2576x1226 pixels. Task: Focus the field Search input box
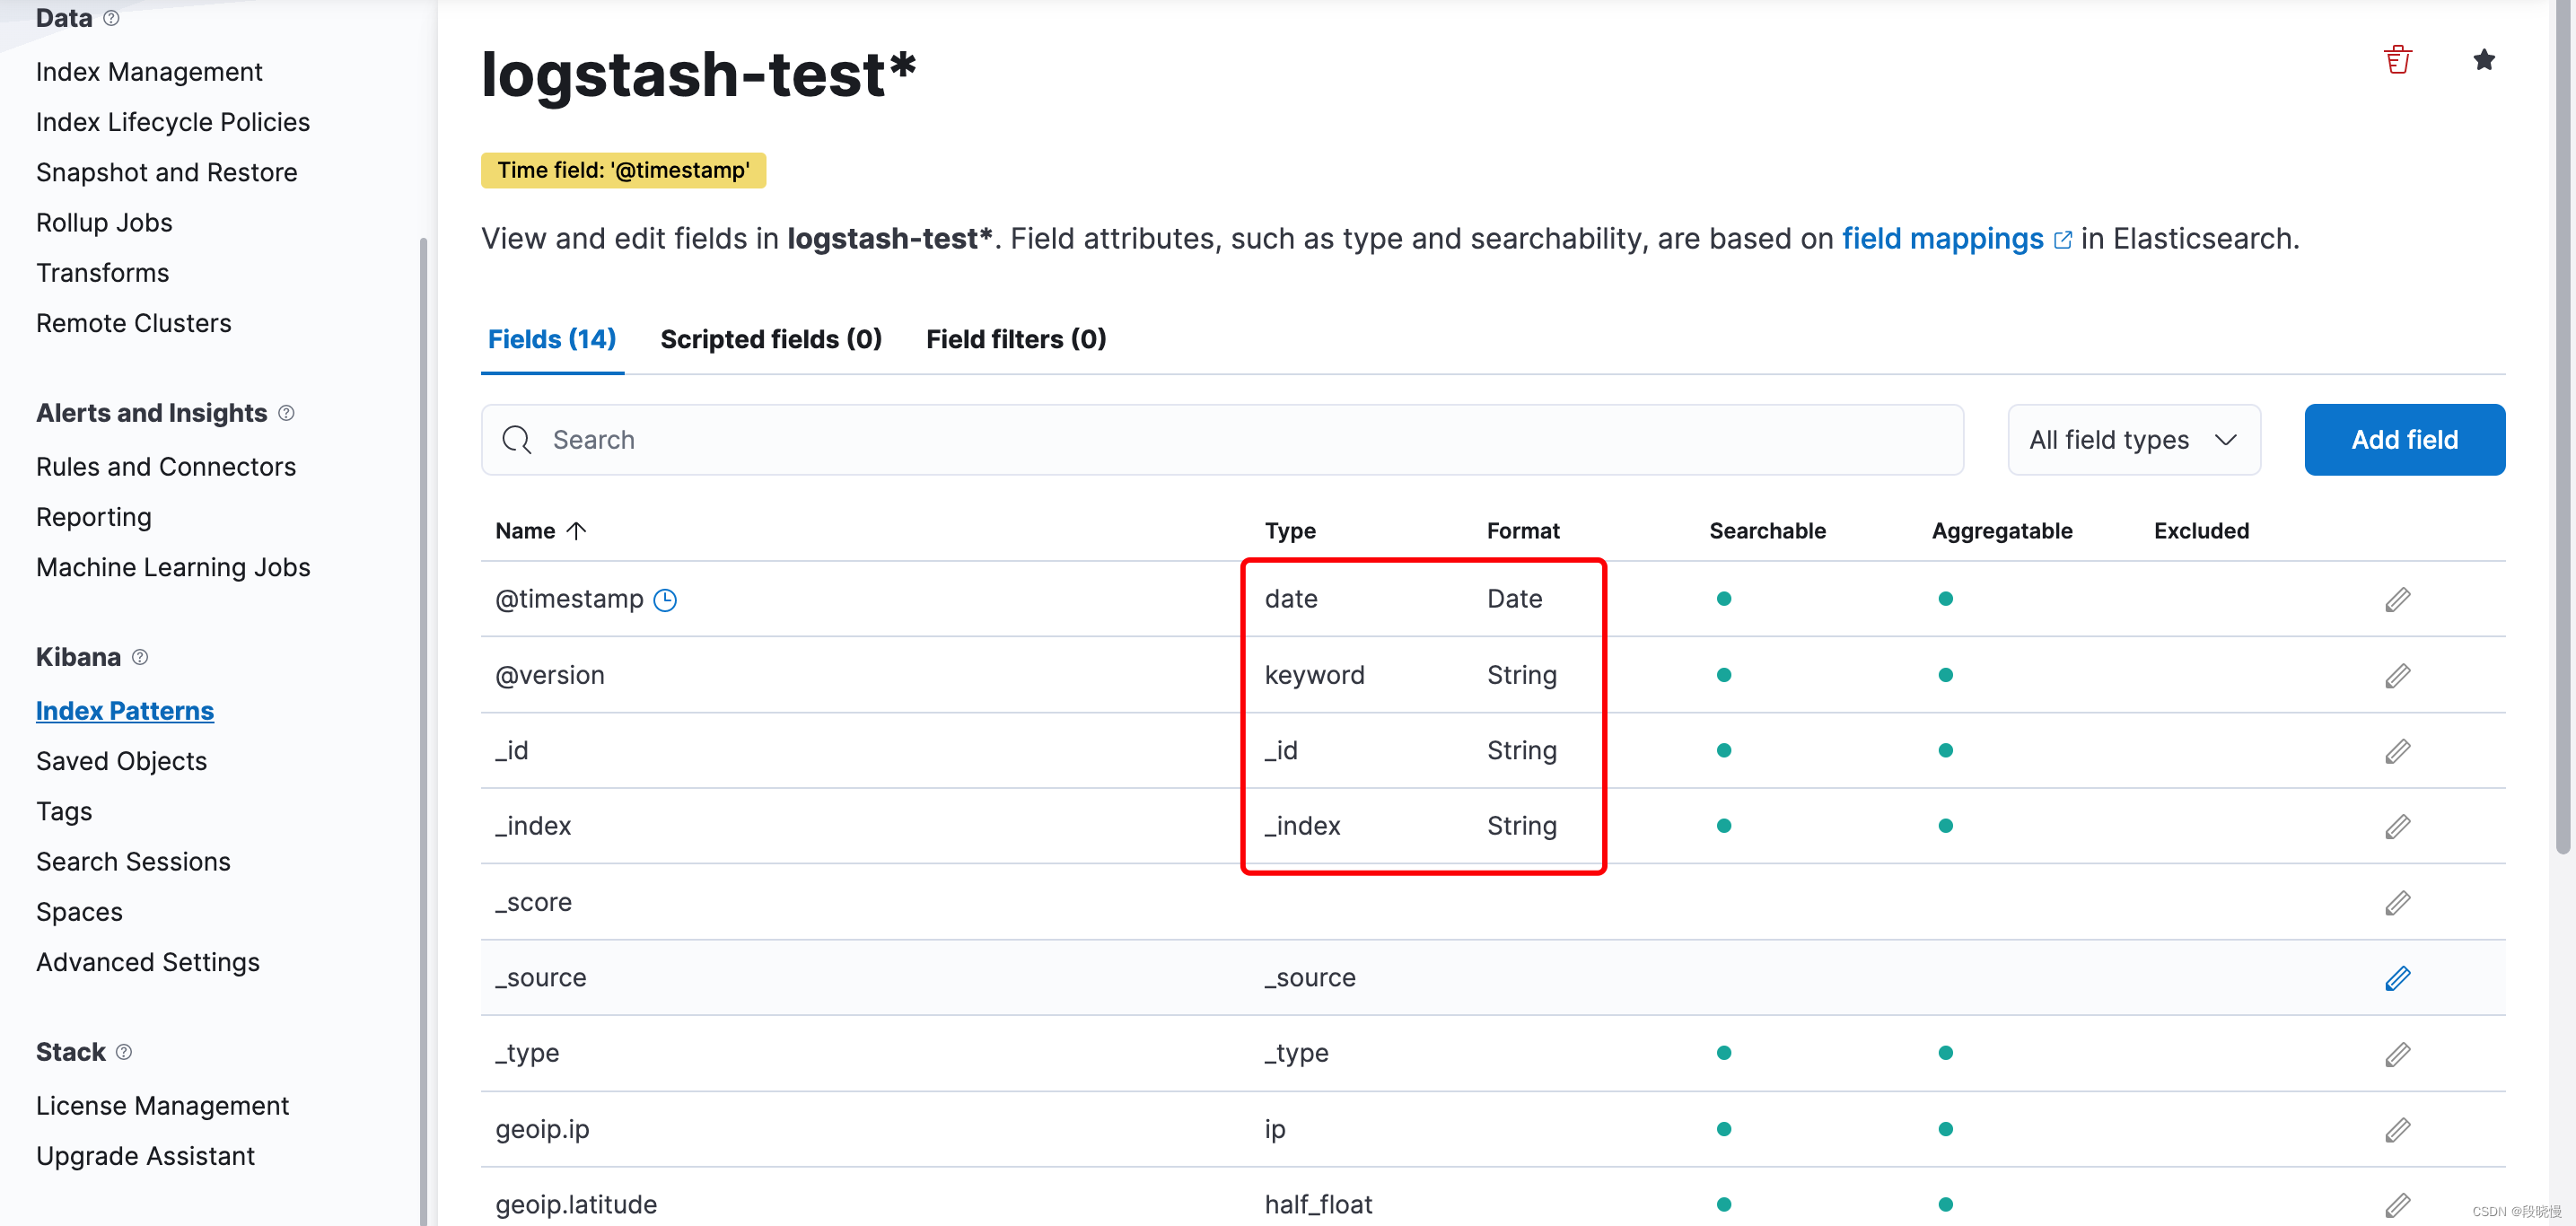1222,440
